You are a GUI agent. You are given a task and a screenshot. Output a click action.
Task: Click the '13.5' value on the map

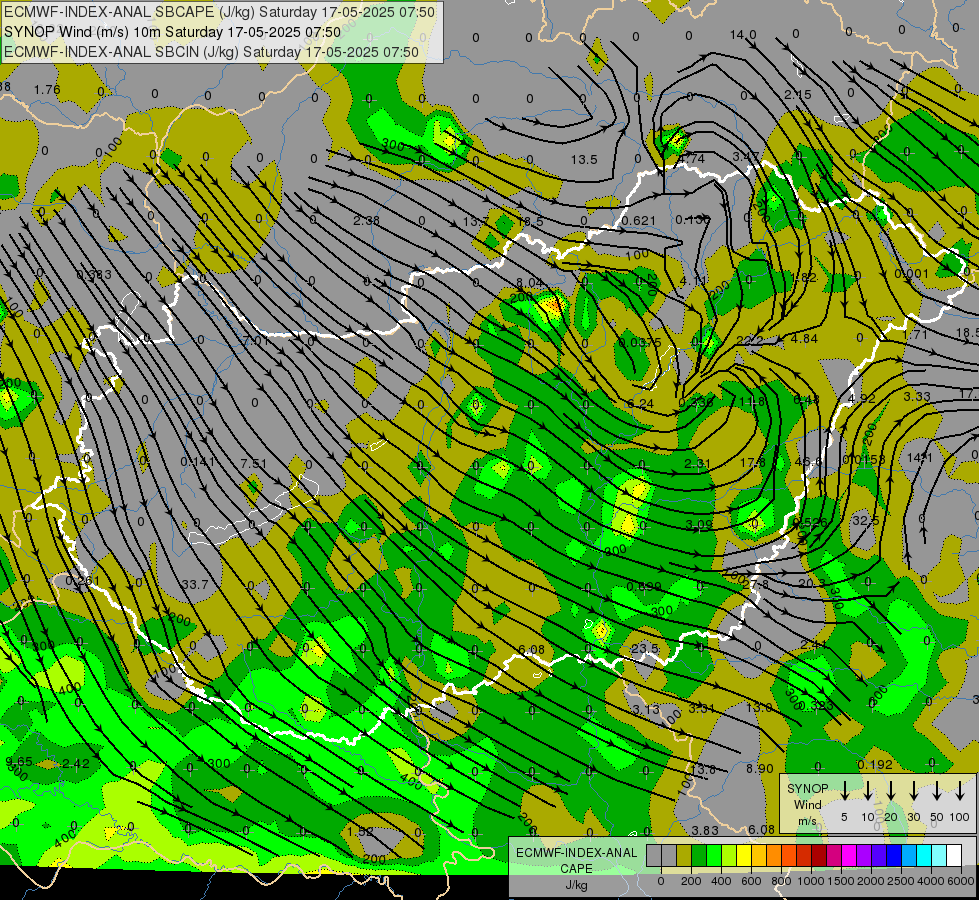[x=584, y=160]
